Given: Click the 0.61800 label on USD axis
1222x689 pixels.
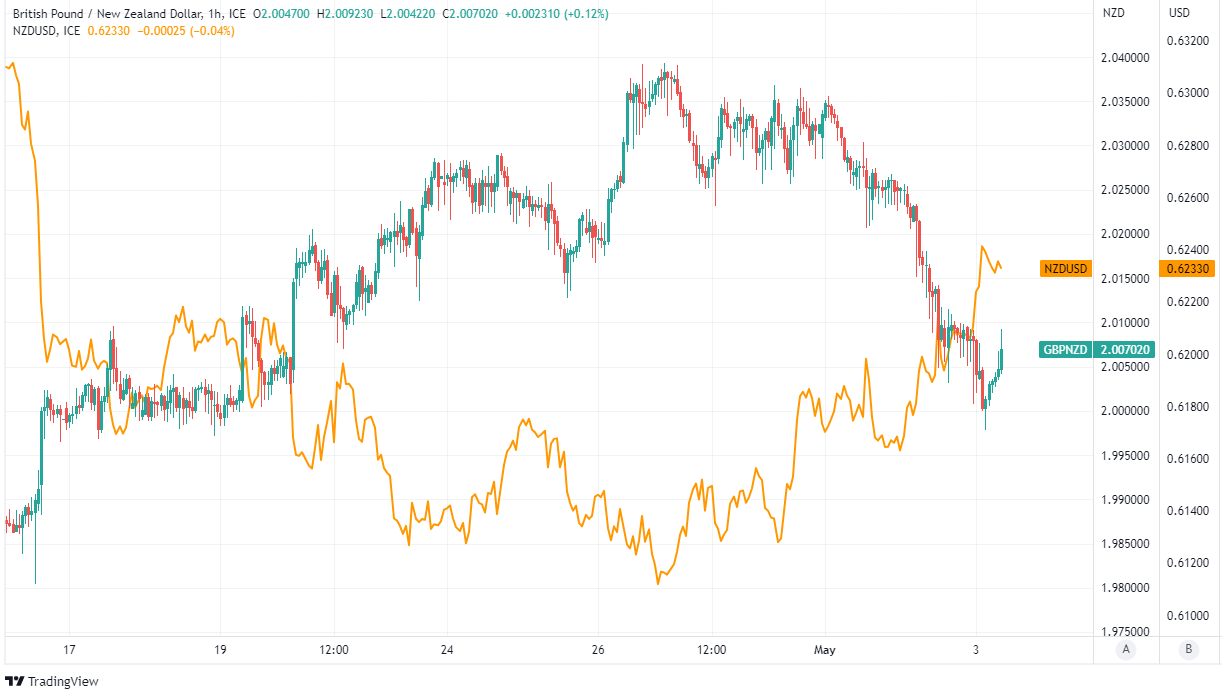Looking at the screenshot, I should [x=1188, y=407].
